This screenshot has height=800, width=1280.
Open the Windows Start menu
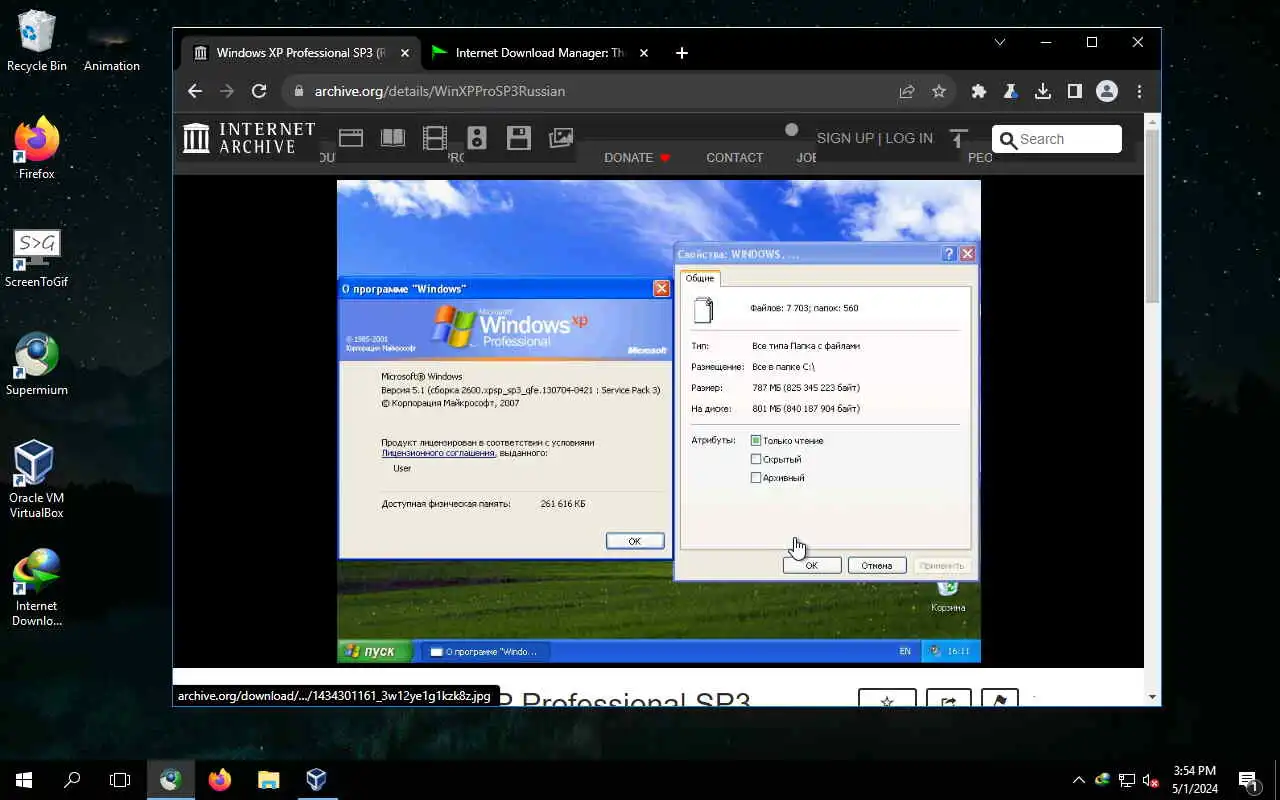pyautogui.click(x=24, y=779)
